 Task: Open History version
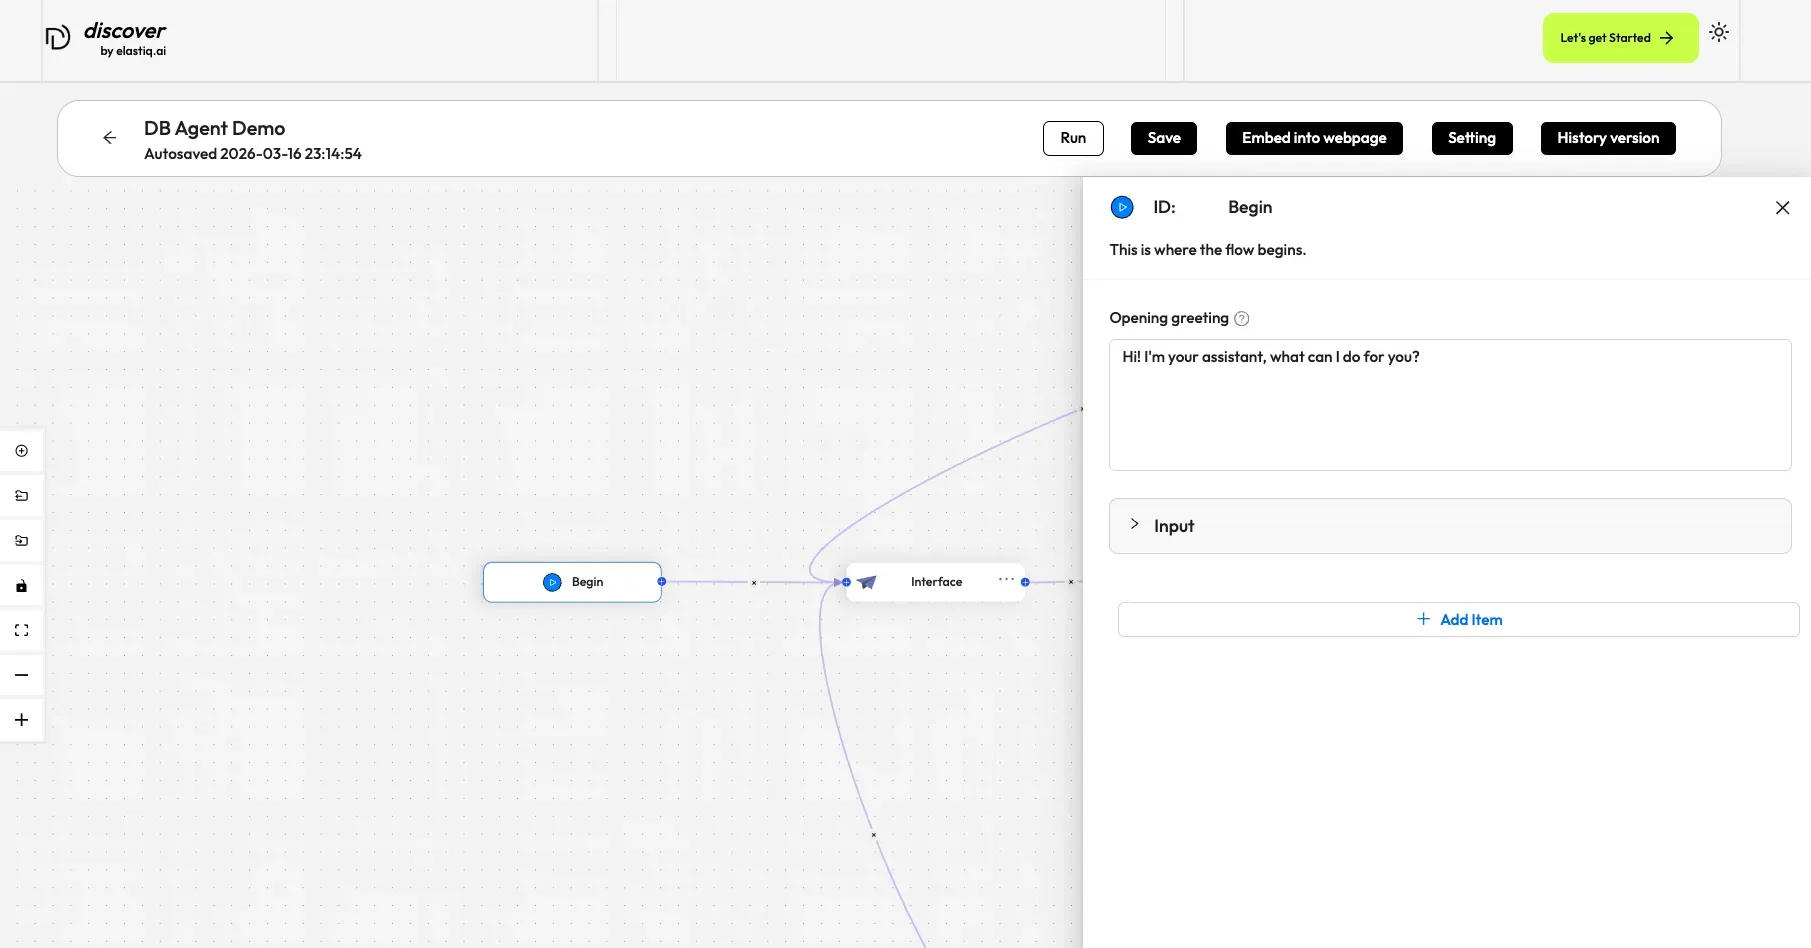pos(1607,138)
